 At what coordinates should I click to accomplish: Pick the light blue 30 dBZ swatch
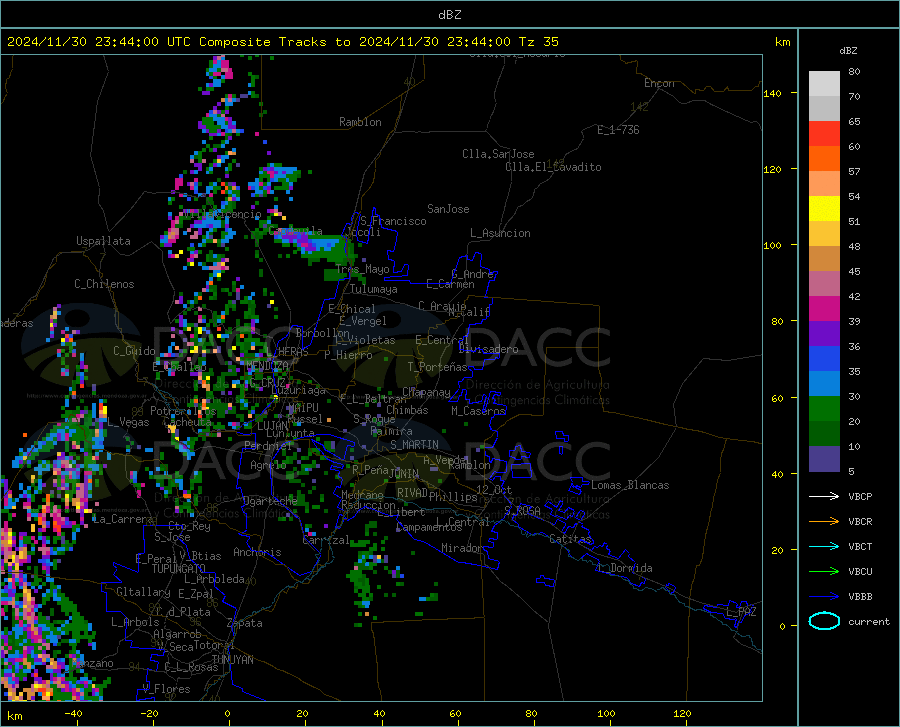(x=824, y=384)
